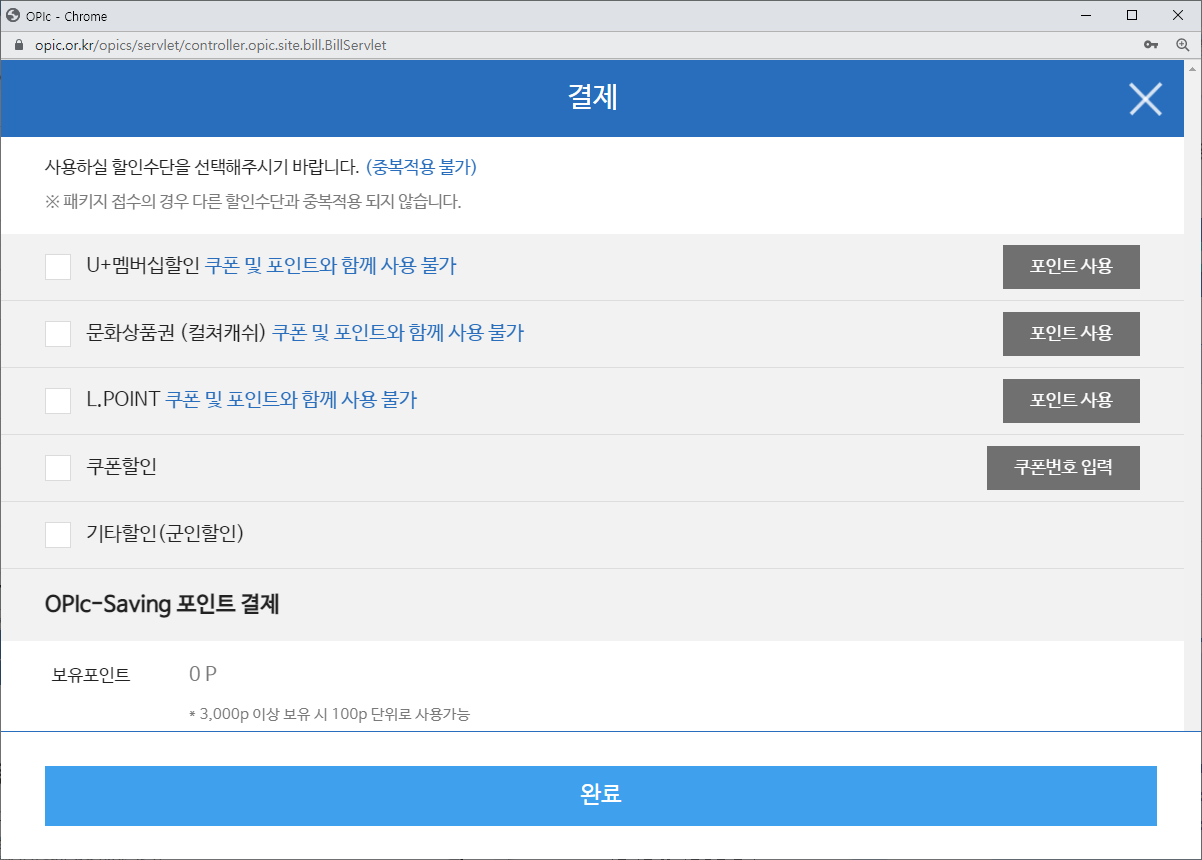Close the 결제 dialog with the X icon
This screenshot has height=860, width=1202.
point(1145,98)
